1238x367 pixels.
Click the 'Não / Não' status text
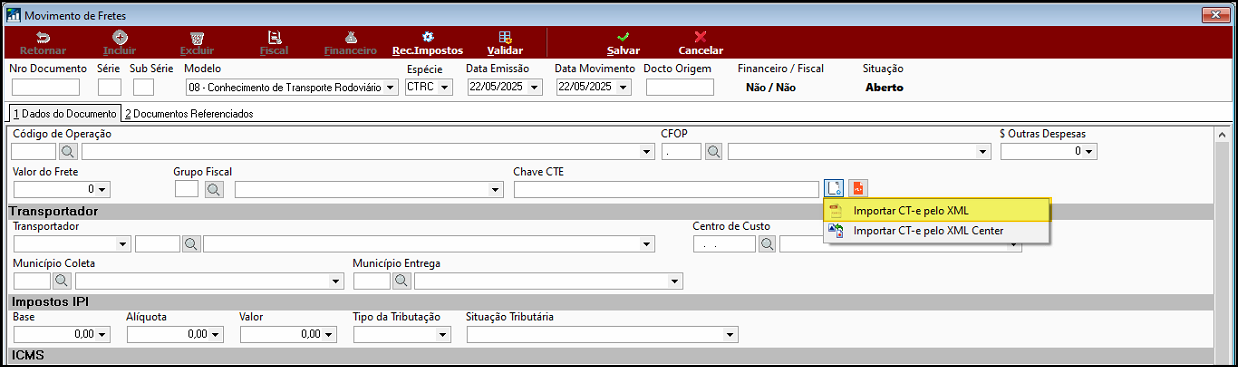coord(771,87)
